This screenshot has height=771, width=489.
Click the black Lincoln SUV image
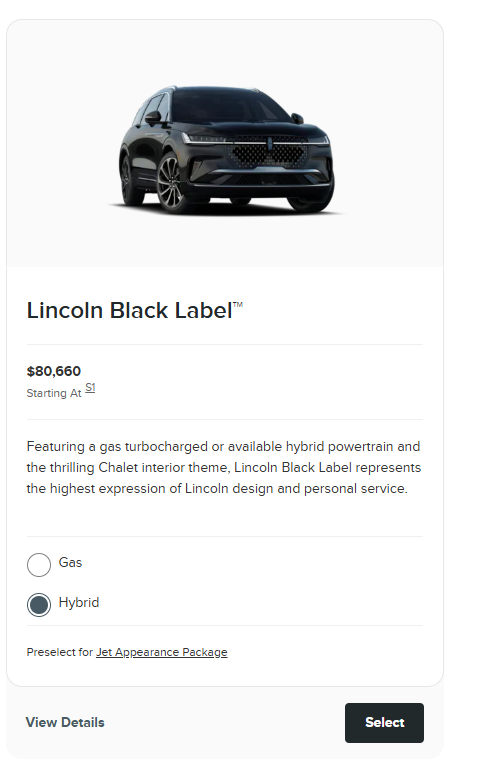coord(226,150)
